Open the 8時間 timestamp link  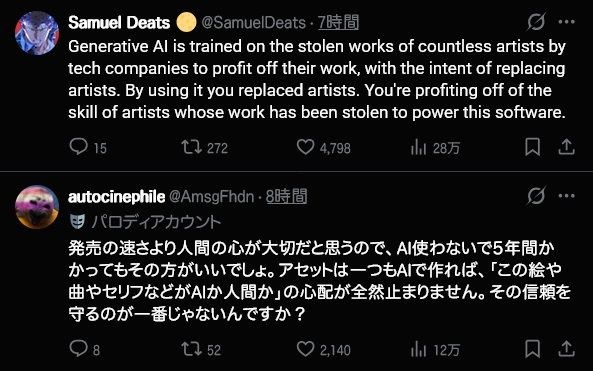tap(286, 197)
